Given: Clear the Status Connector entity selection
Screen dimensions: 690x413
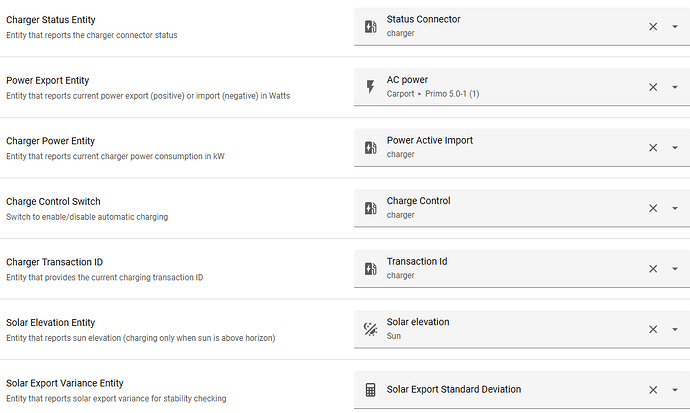Looking at the screenshot, I should pyautogui.click(x=653, y=27).
